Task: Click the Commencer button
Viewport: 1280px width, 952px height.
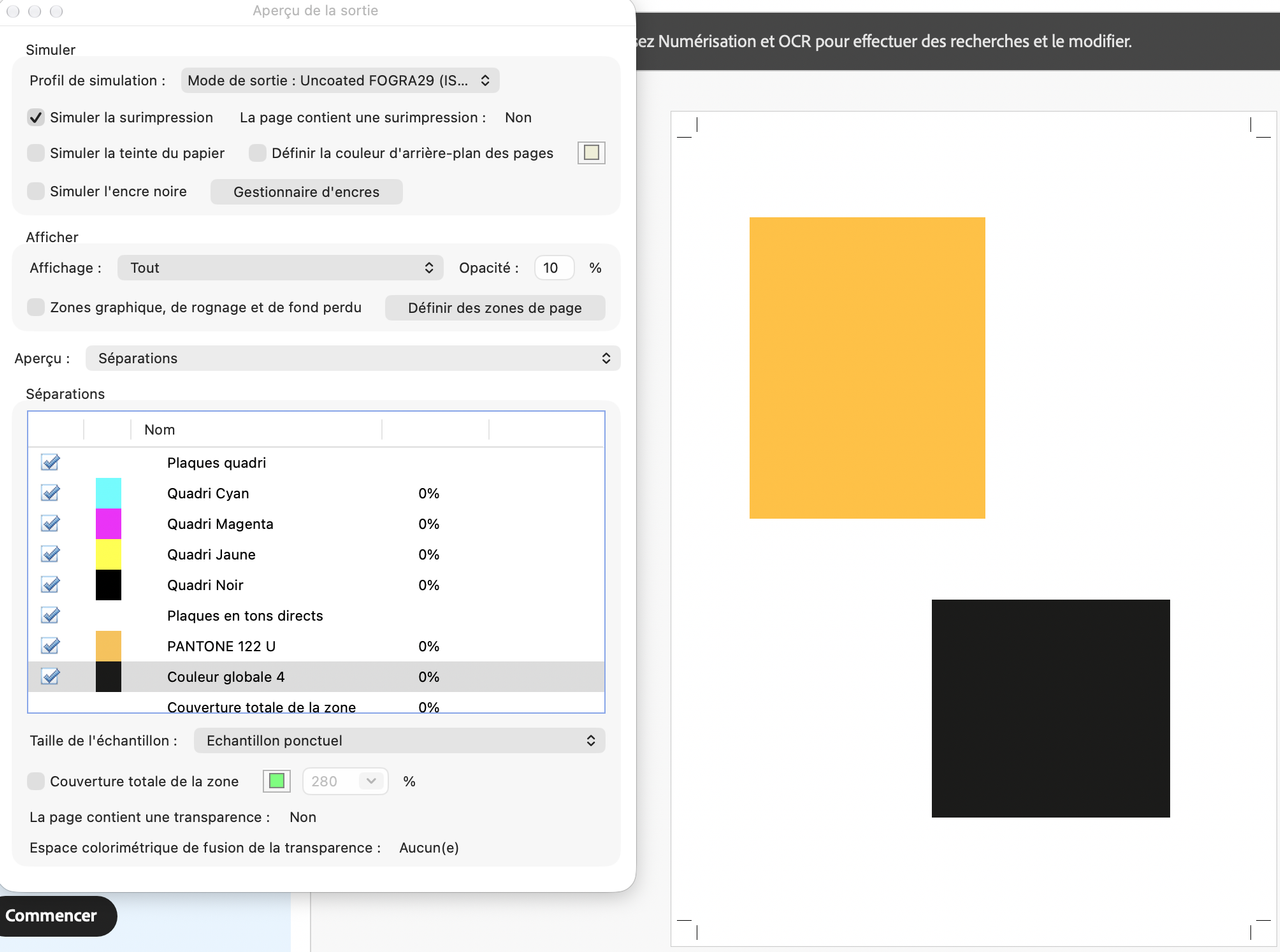Action: (52, 916)
